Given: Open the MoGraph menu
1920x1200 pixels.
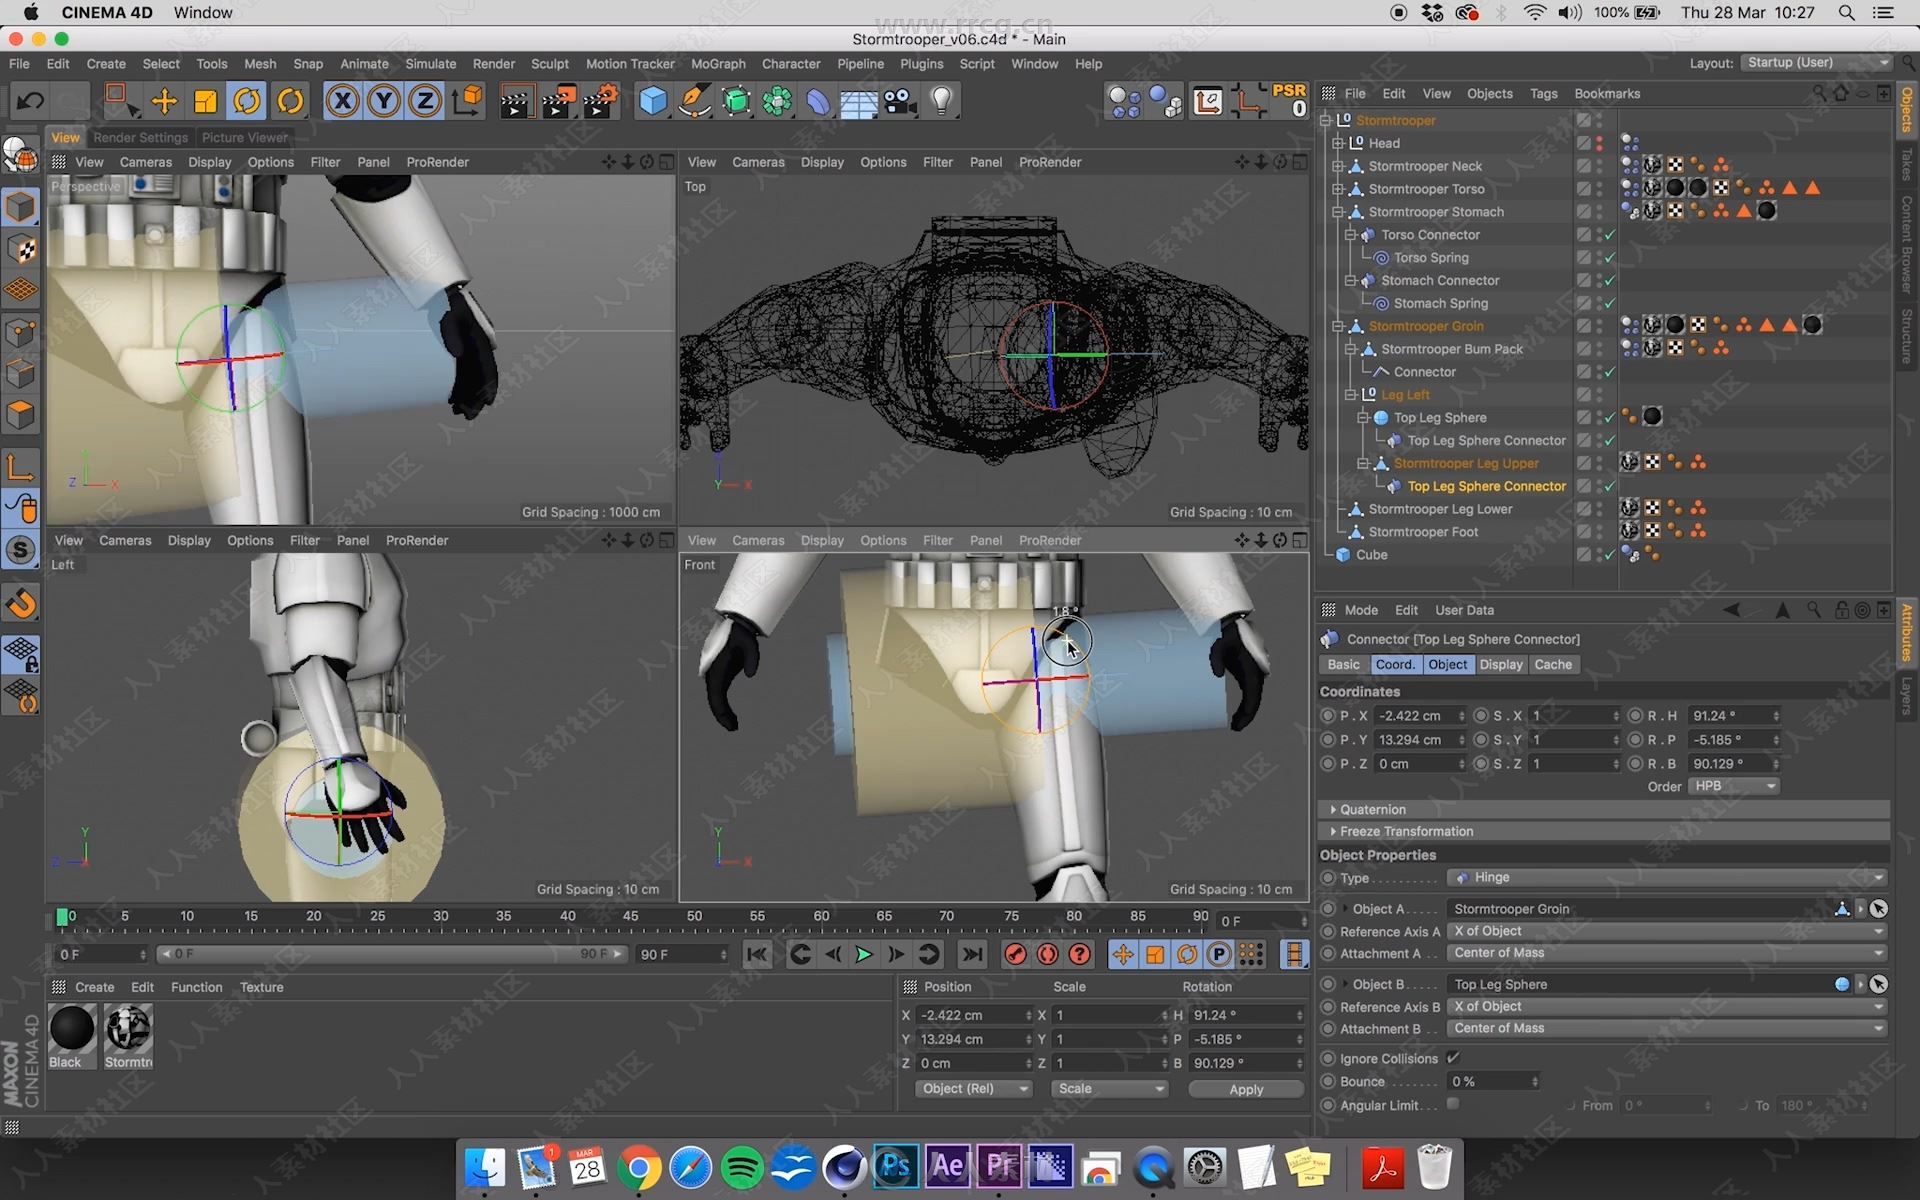Looking at the screenshot, I should pos(718,63).
